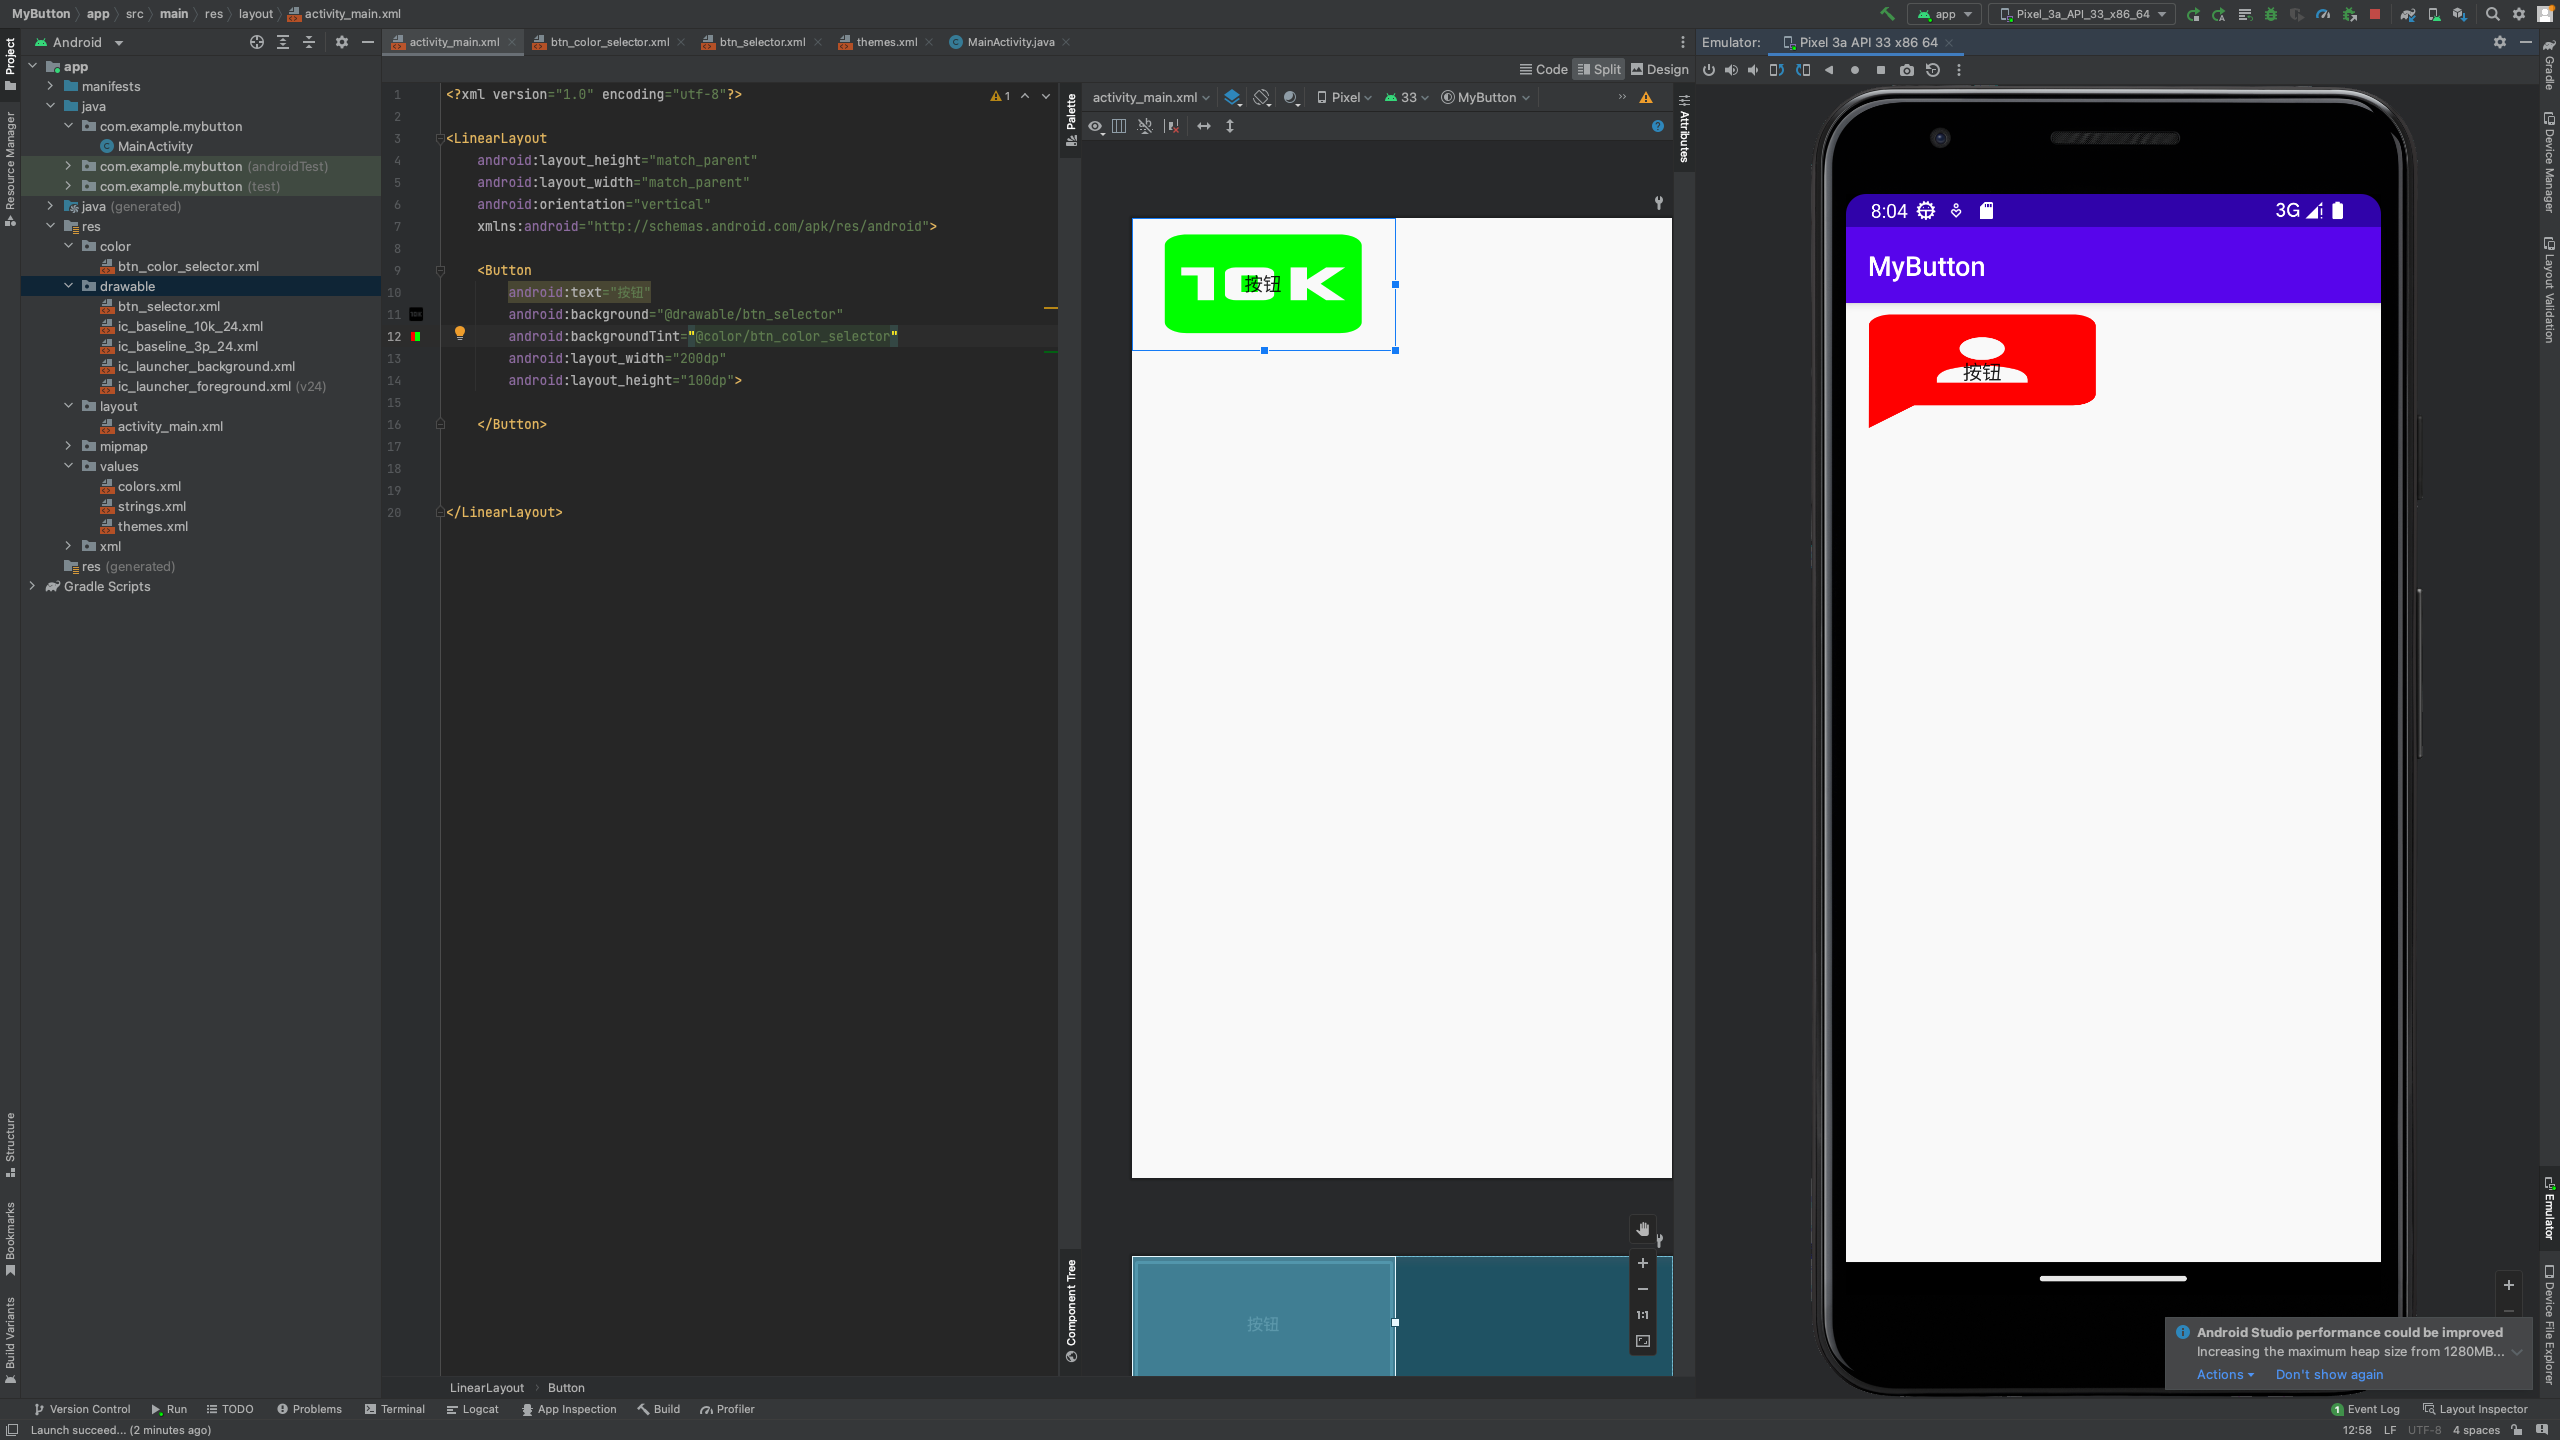
Task: Switch editor to Design view
Action: (1660, 69)
